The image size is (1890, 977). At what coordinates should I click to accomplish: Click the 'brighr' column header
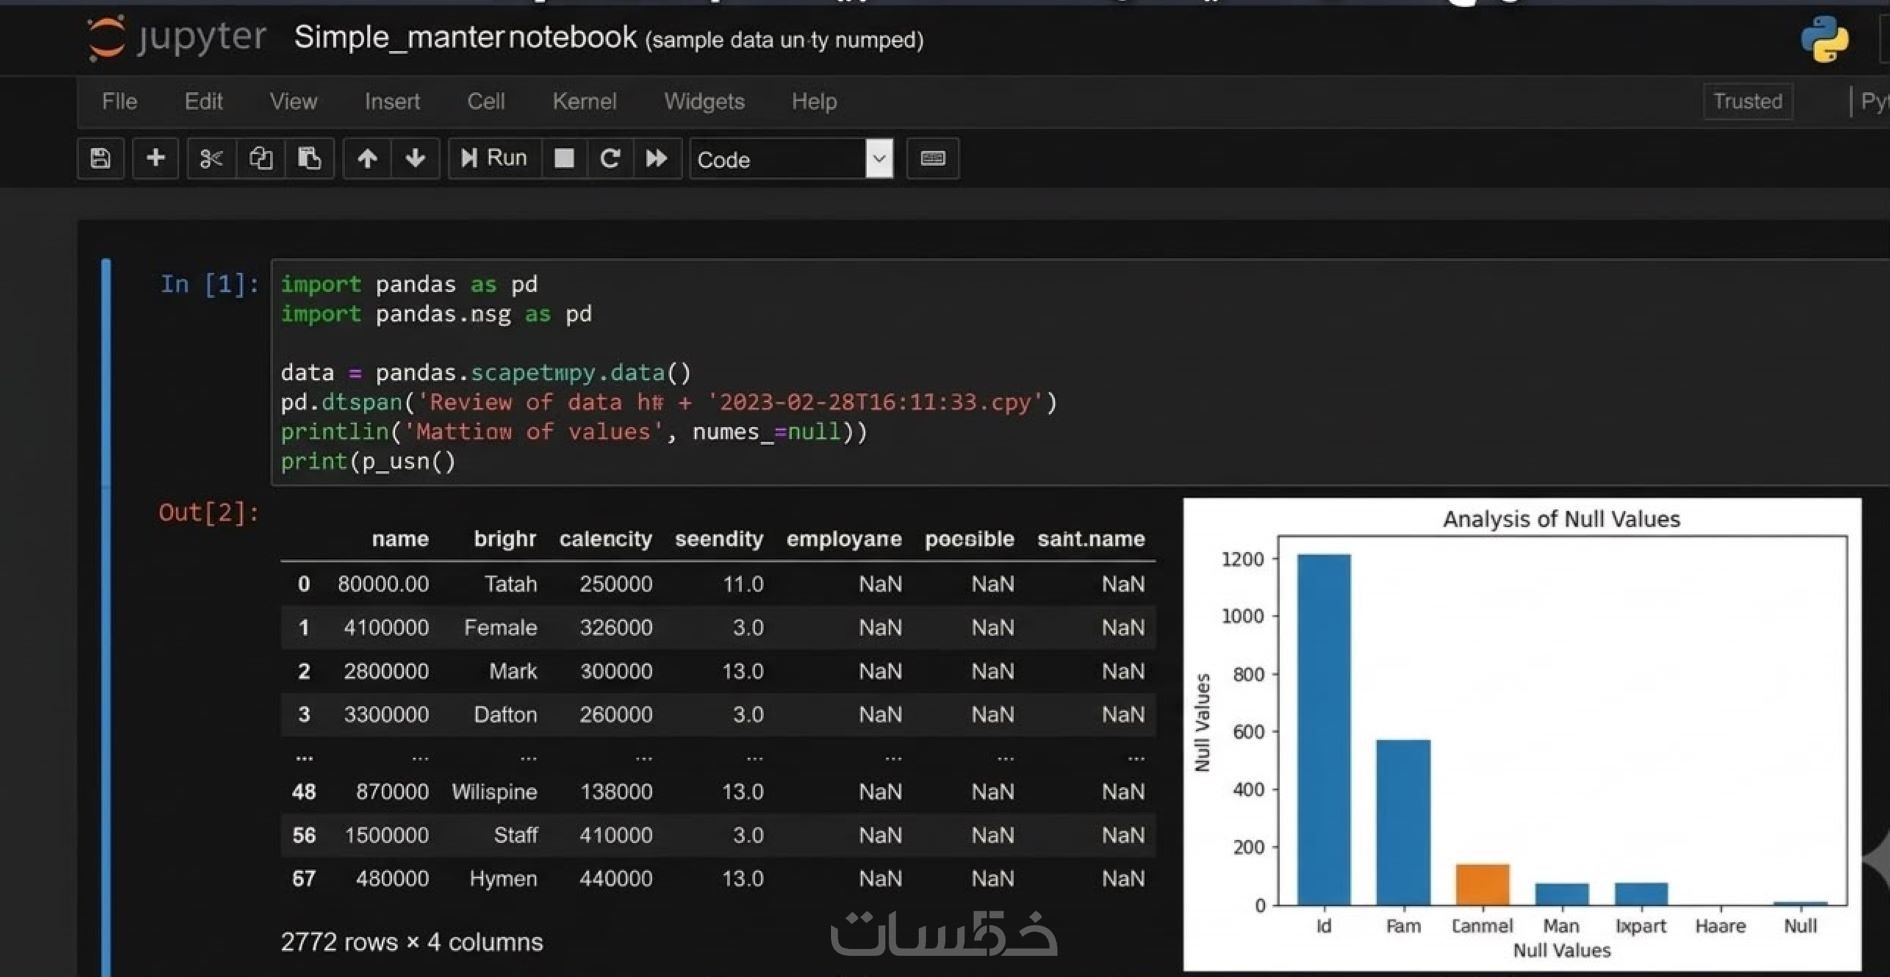[505, 539]
